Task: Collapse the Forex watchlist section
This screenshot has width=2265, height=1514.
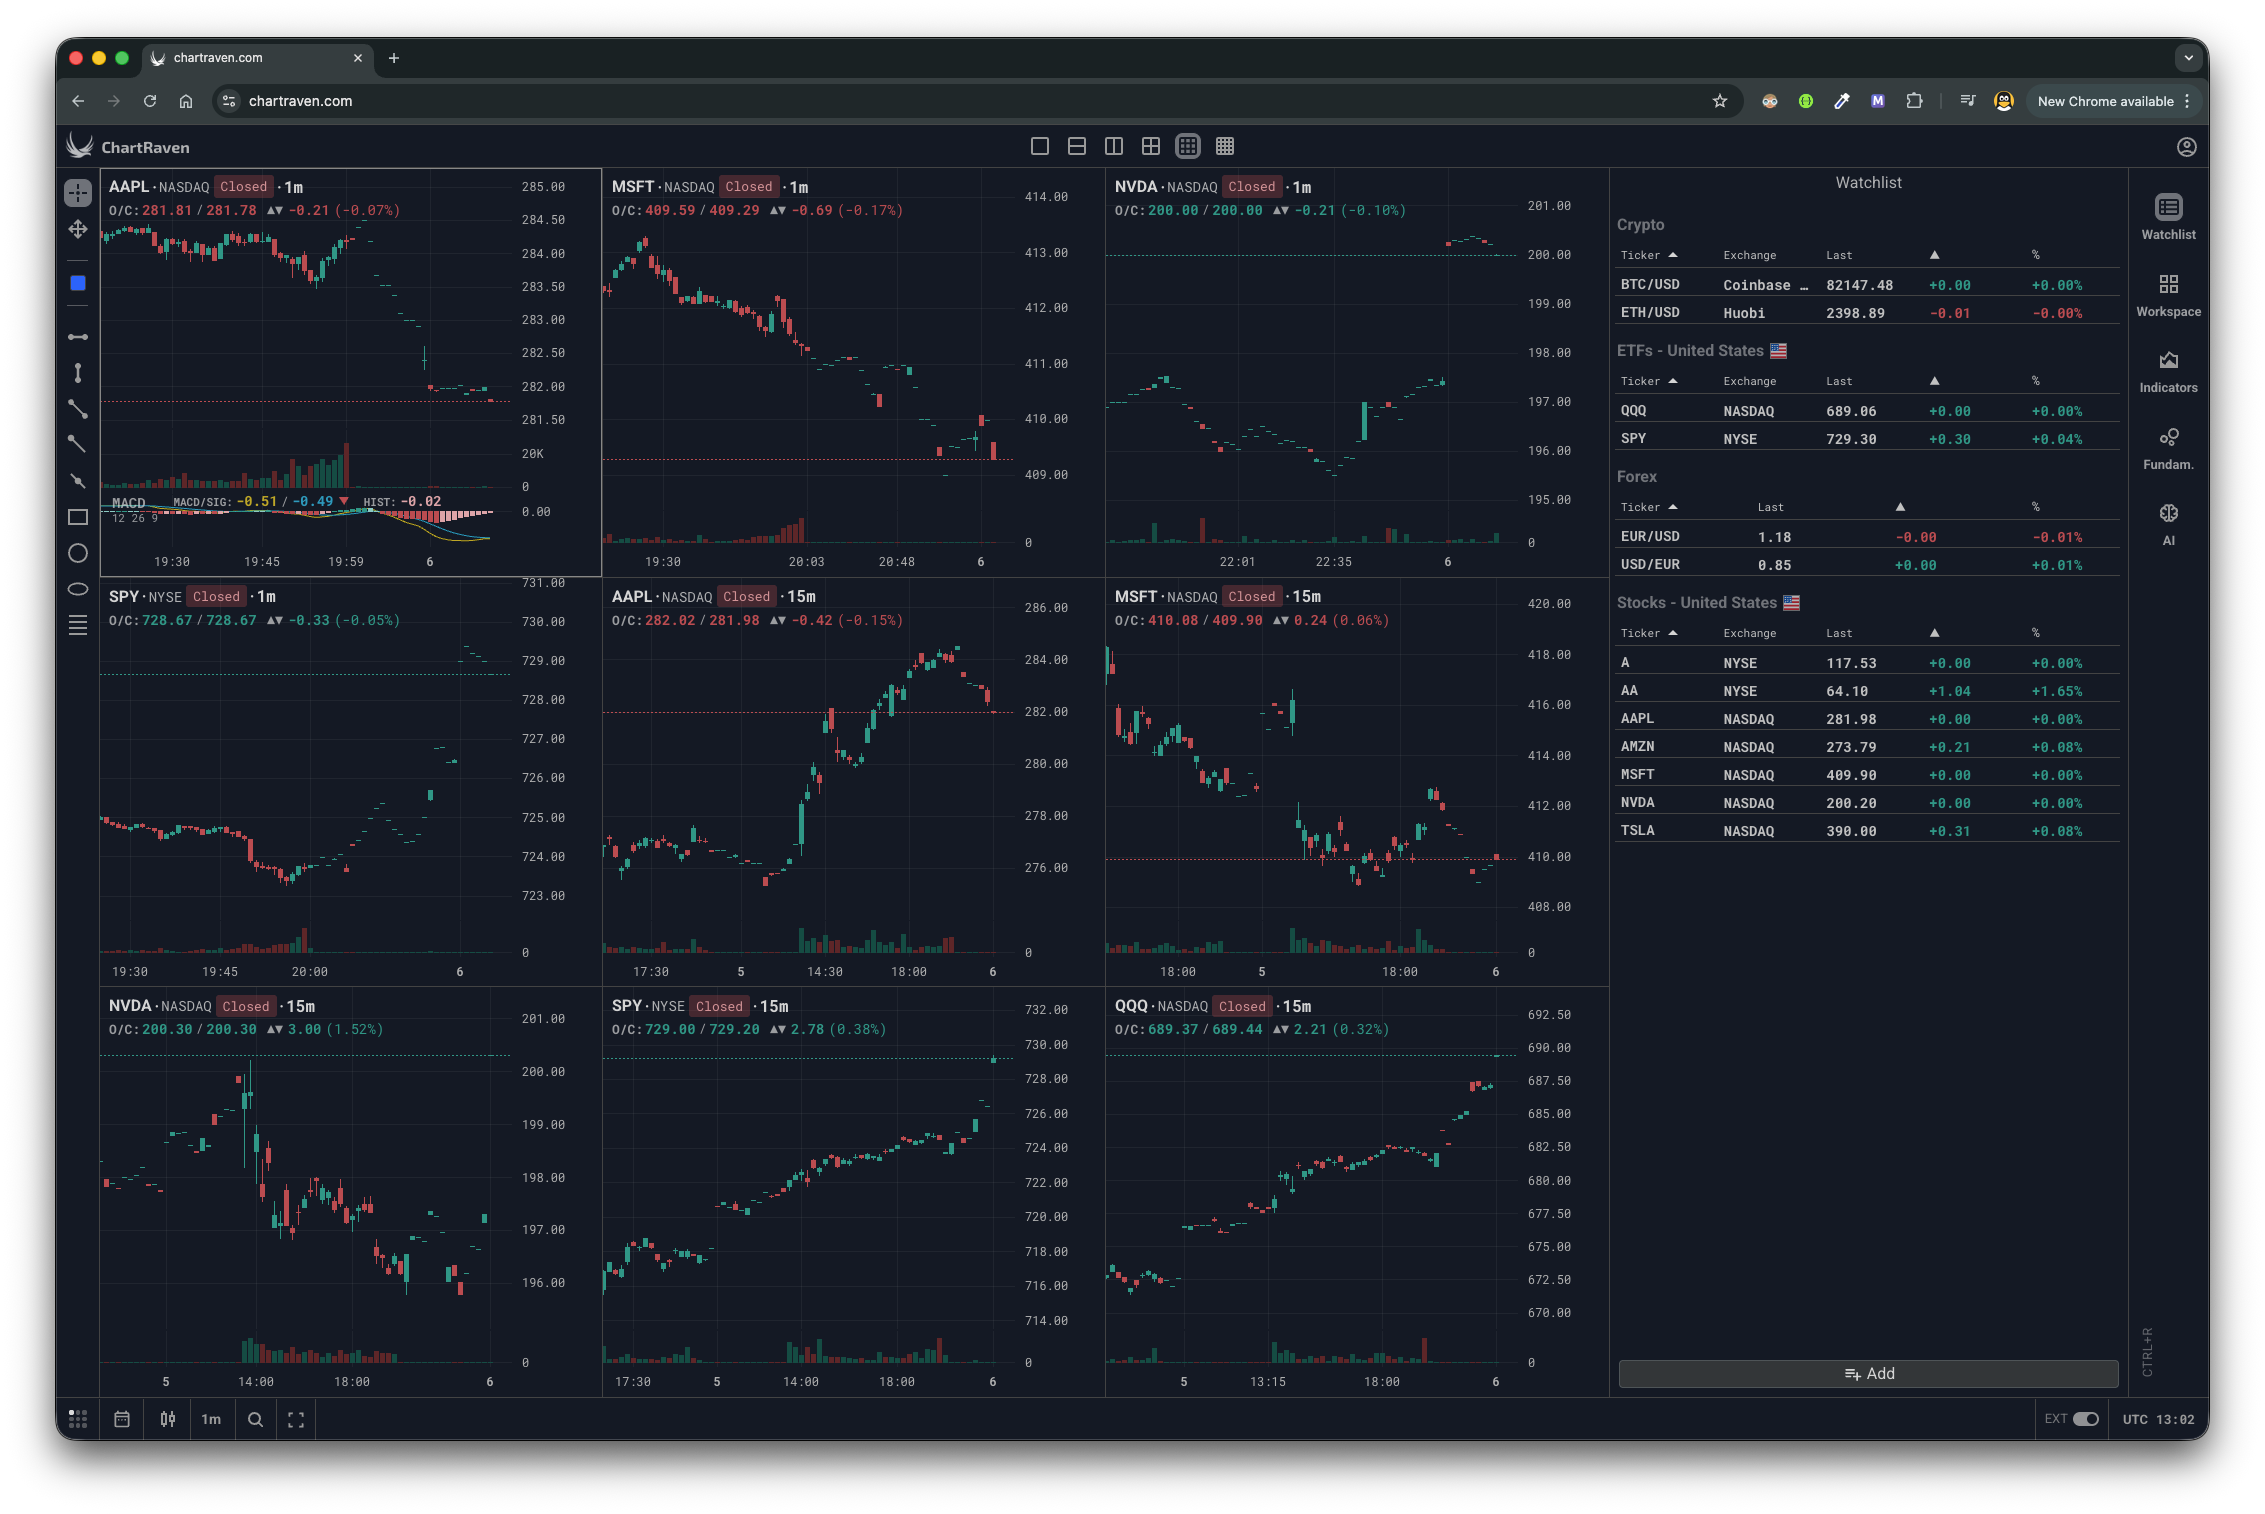Action: pos(1637,477)
